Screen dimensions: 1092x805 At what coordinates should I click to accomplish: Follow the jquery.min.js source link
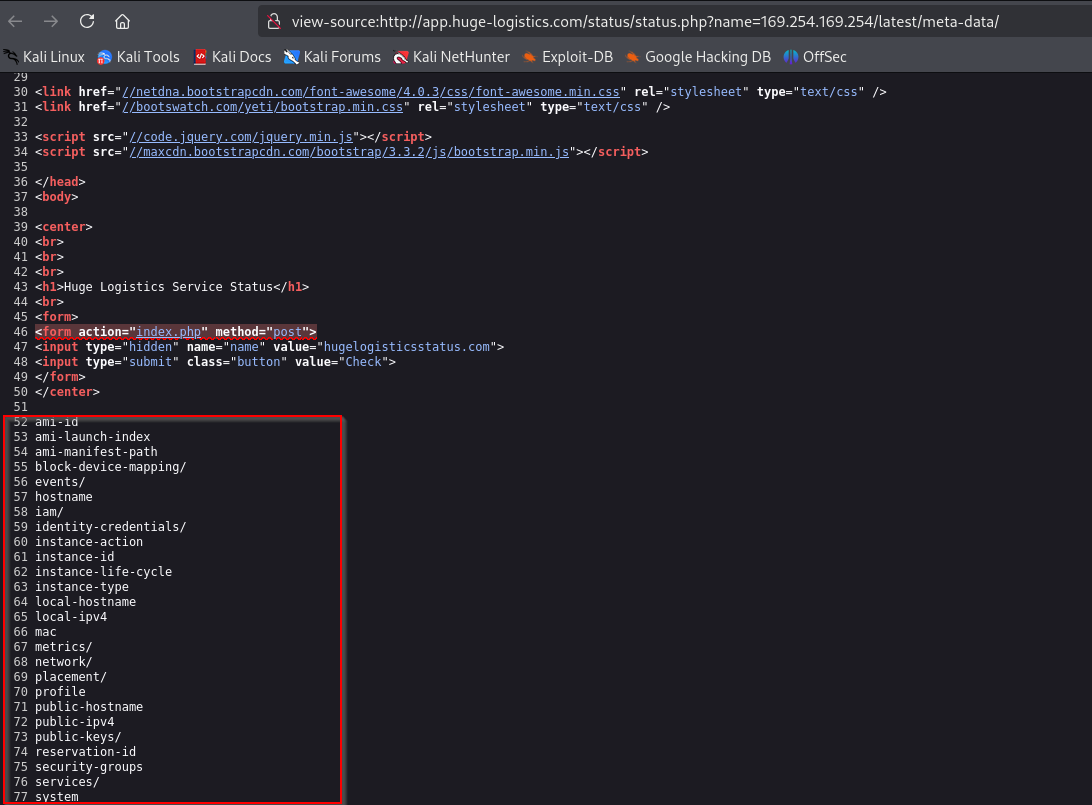241,137
